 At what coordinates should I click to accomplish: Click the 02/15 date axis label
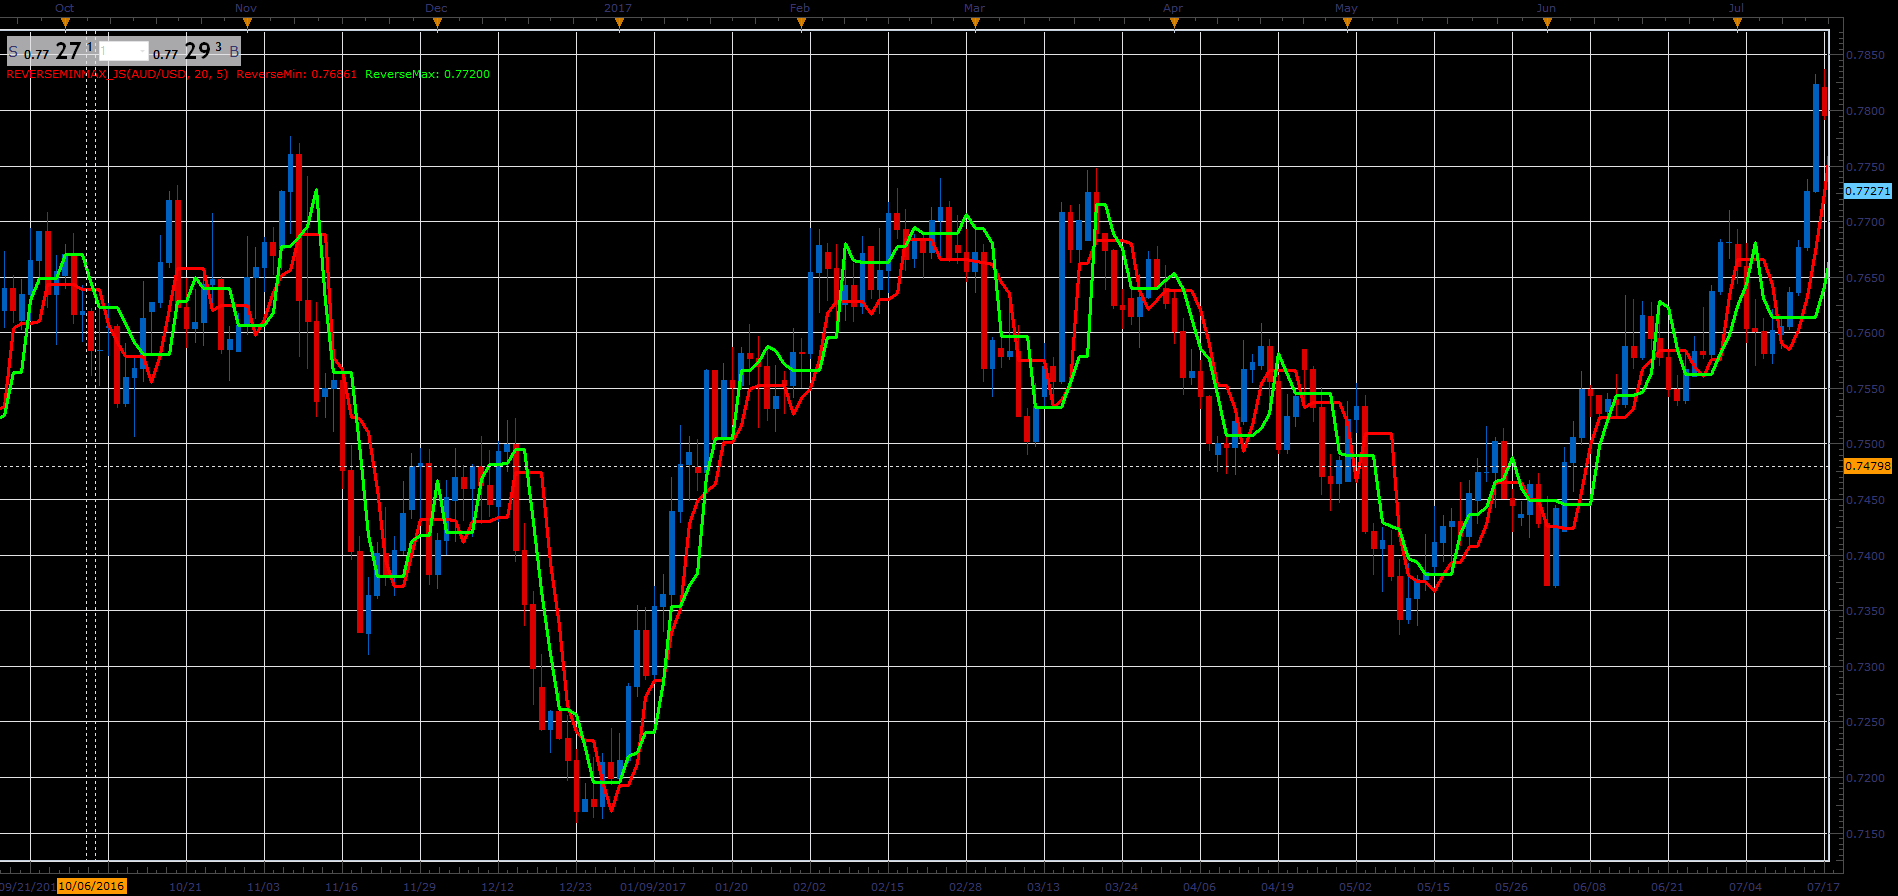[887, 887]
